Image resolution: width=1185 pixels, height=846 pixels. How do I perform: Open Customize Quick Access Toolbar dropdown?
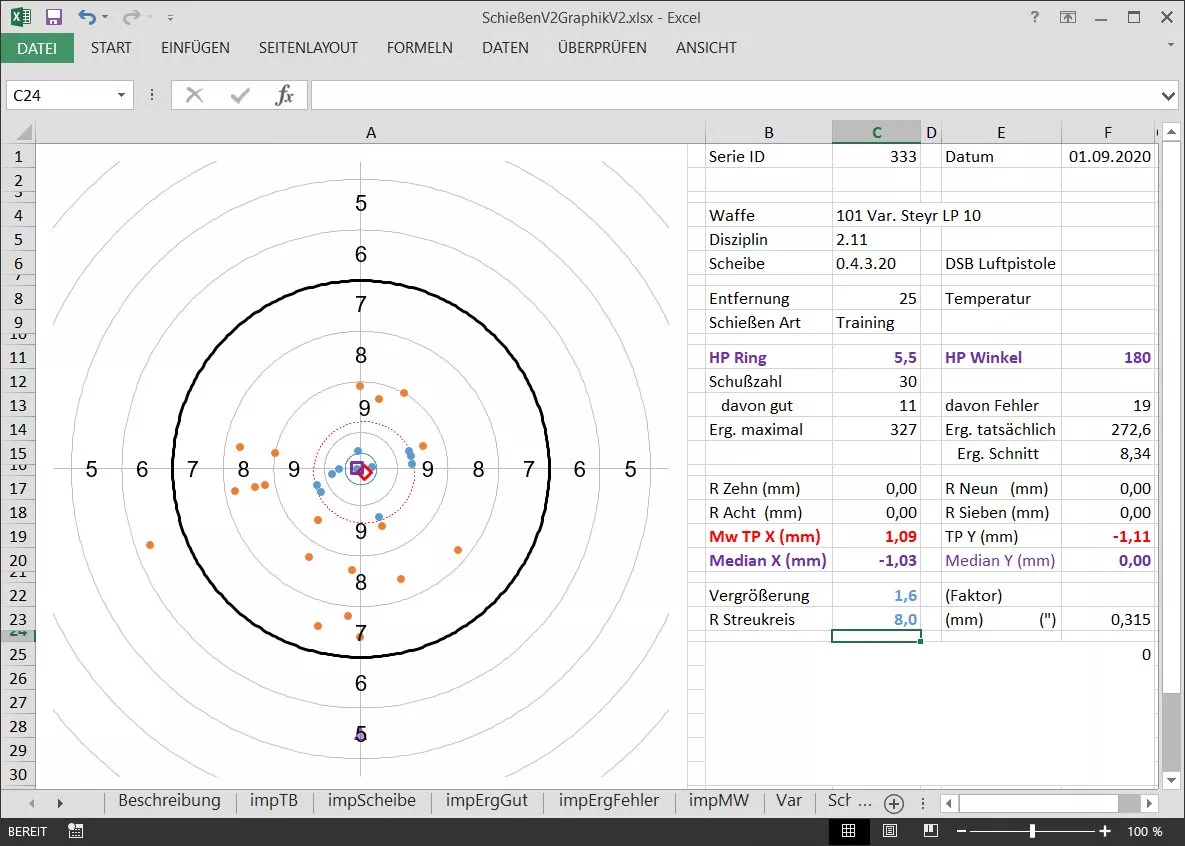click(x=170, y=18)
